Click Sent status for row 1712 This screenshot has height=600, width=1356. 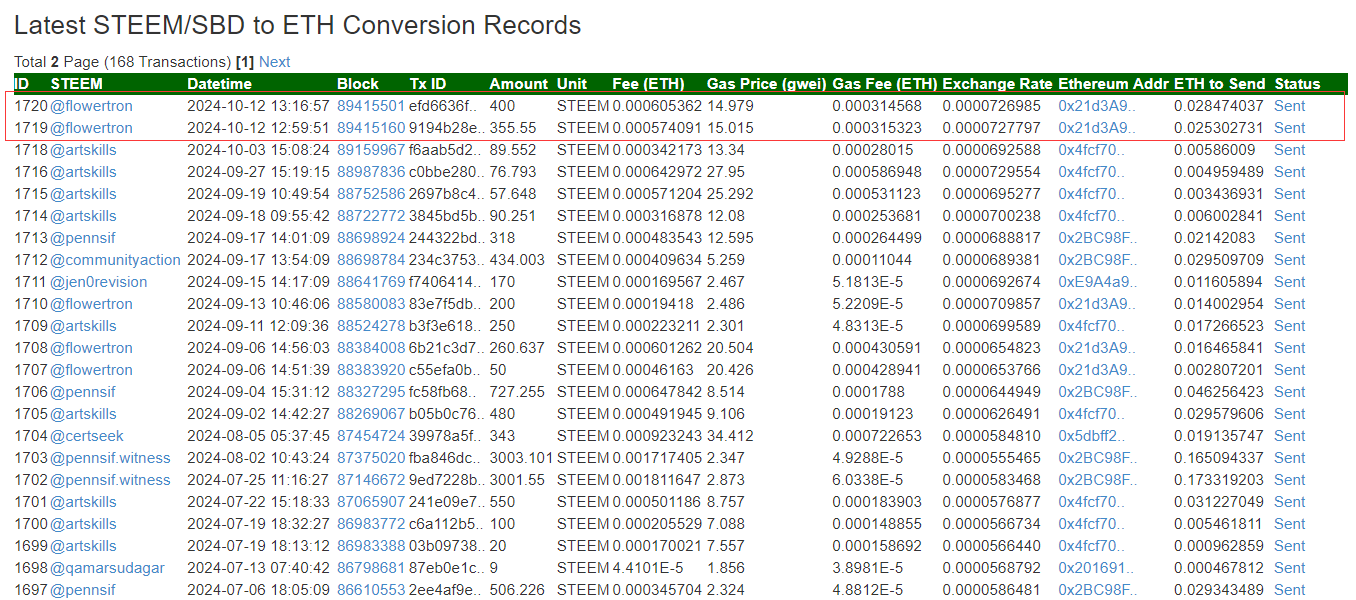click(1290, 260)
